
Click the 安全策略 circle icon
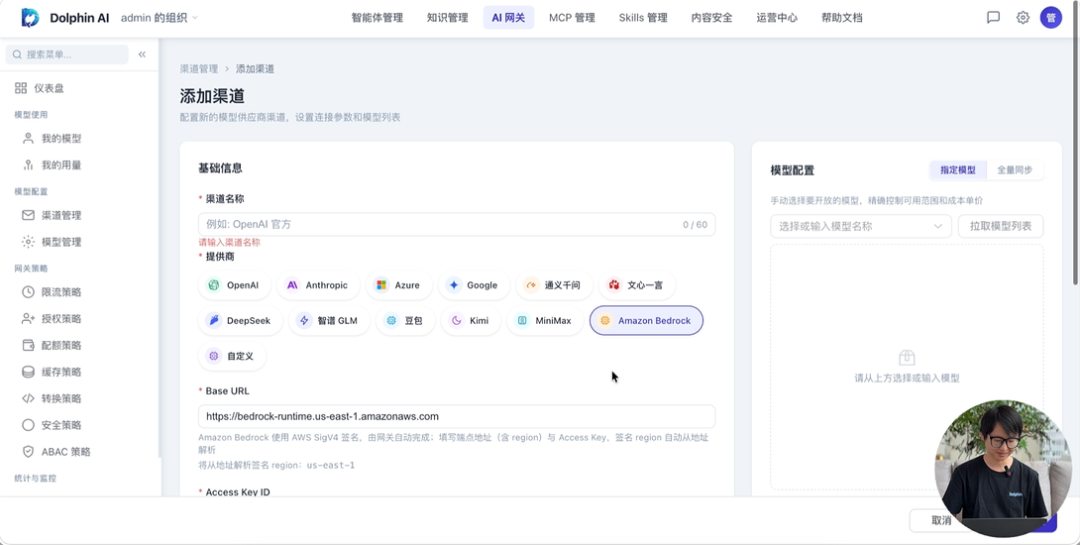(28, 425)
